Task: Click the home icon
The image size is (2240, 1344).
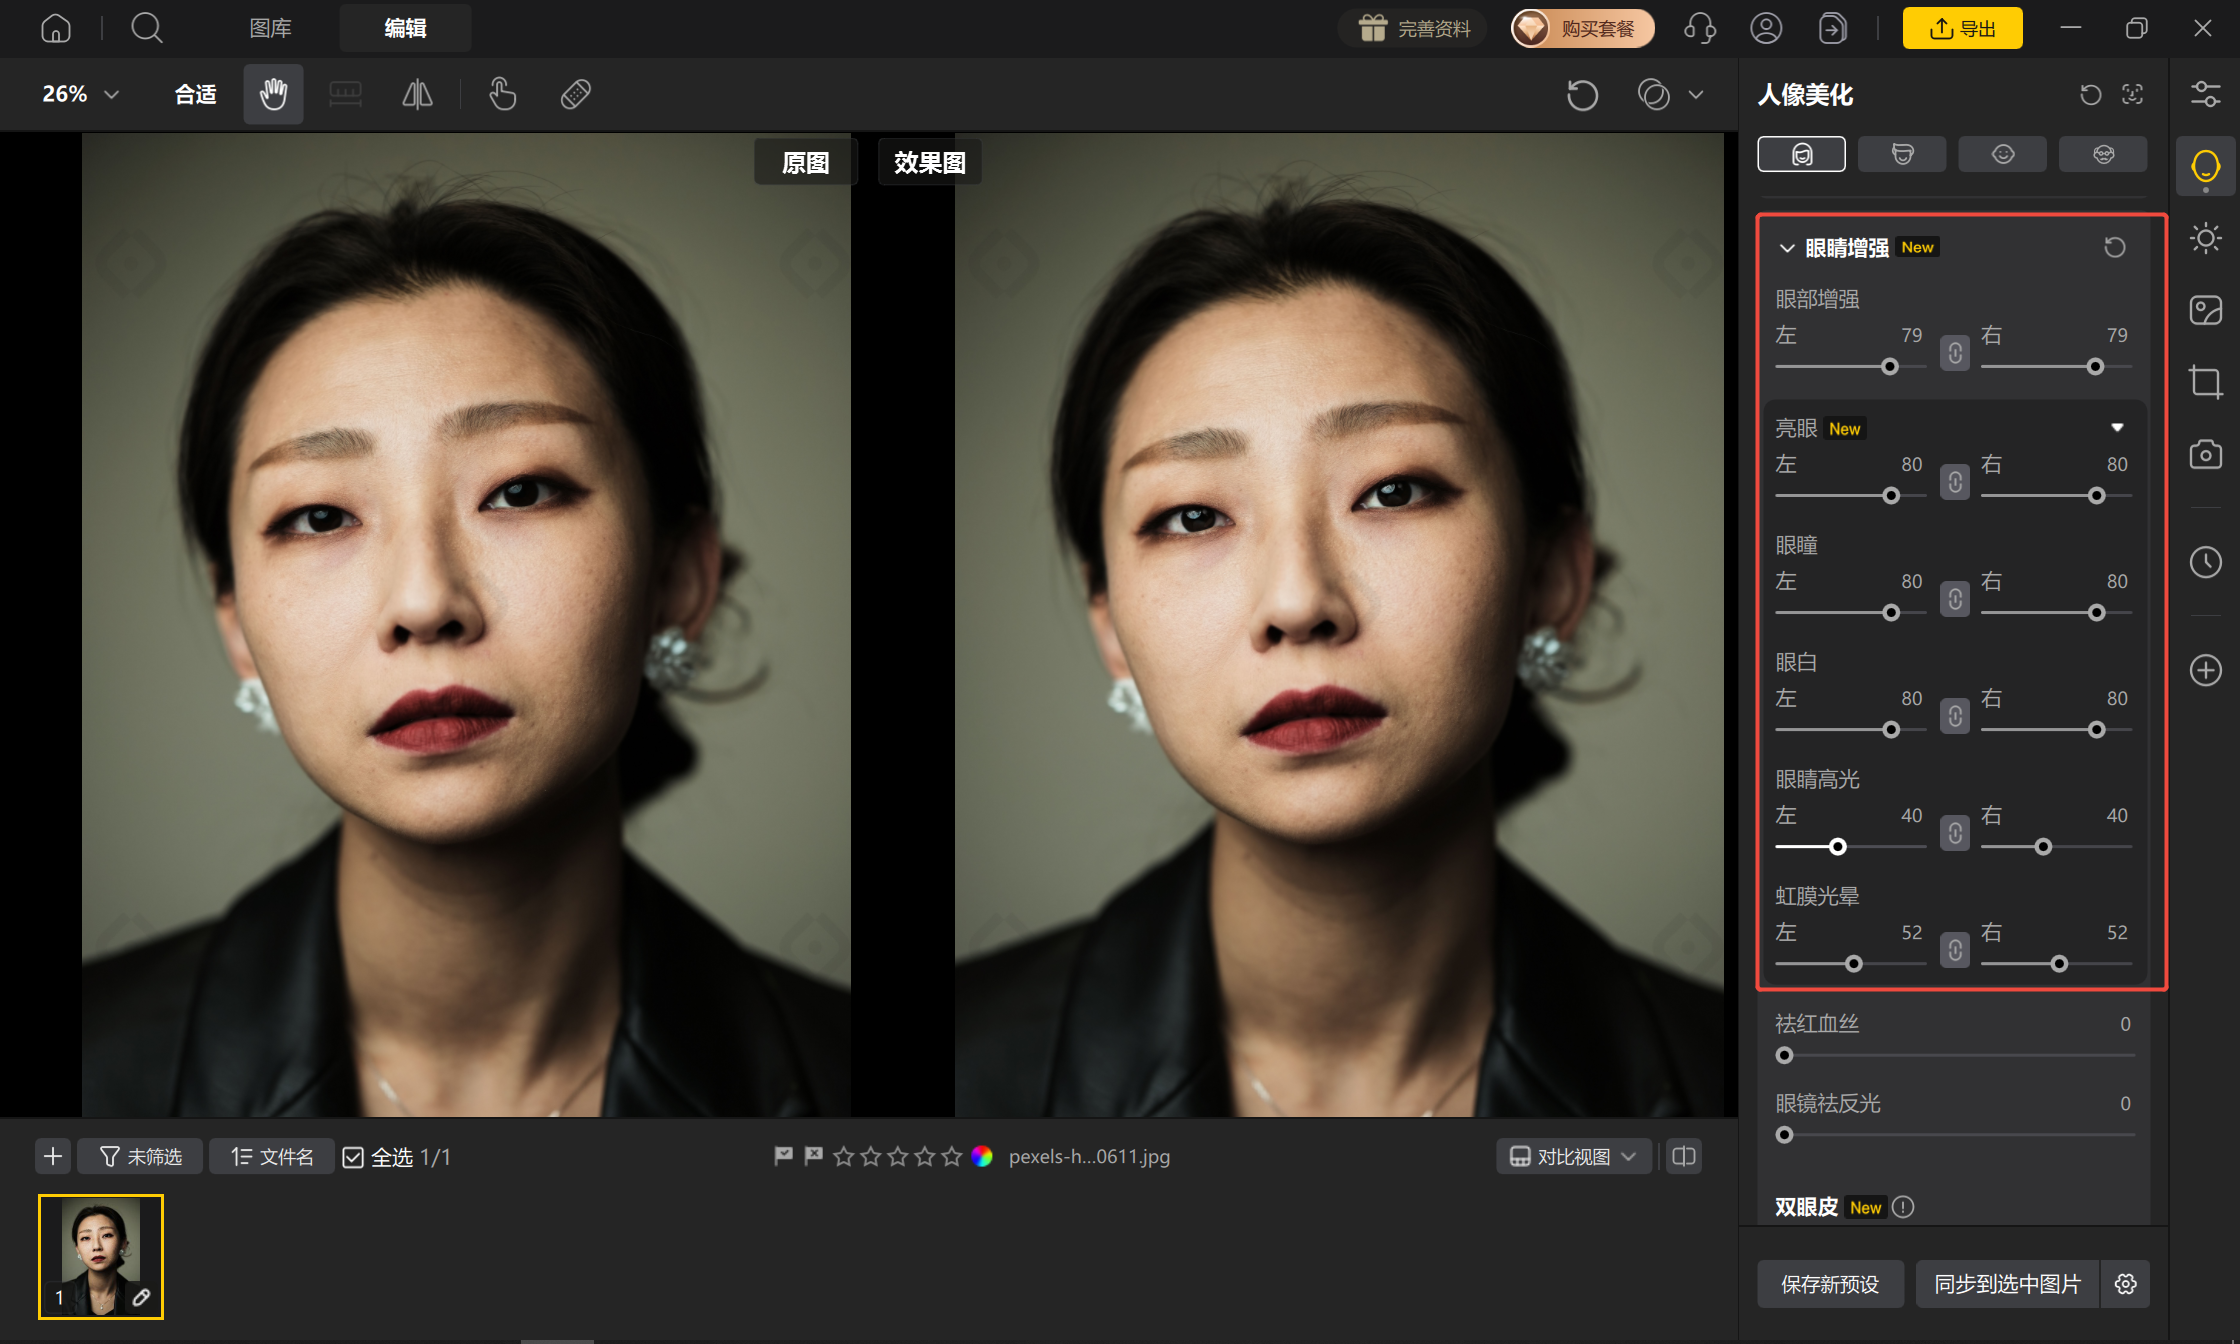Action: pyautogui.click(x=56, y=28)
